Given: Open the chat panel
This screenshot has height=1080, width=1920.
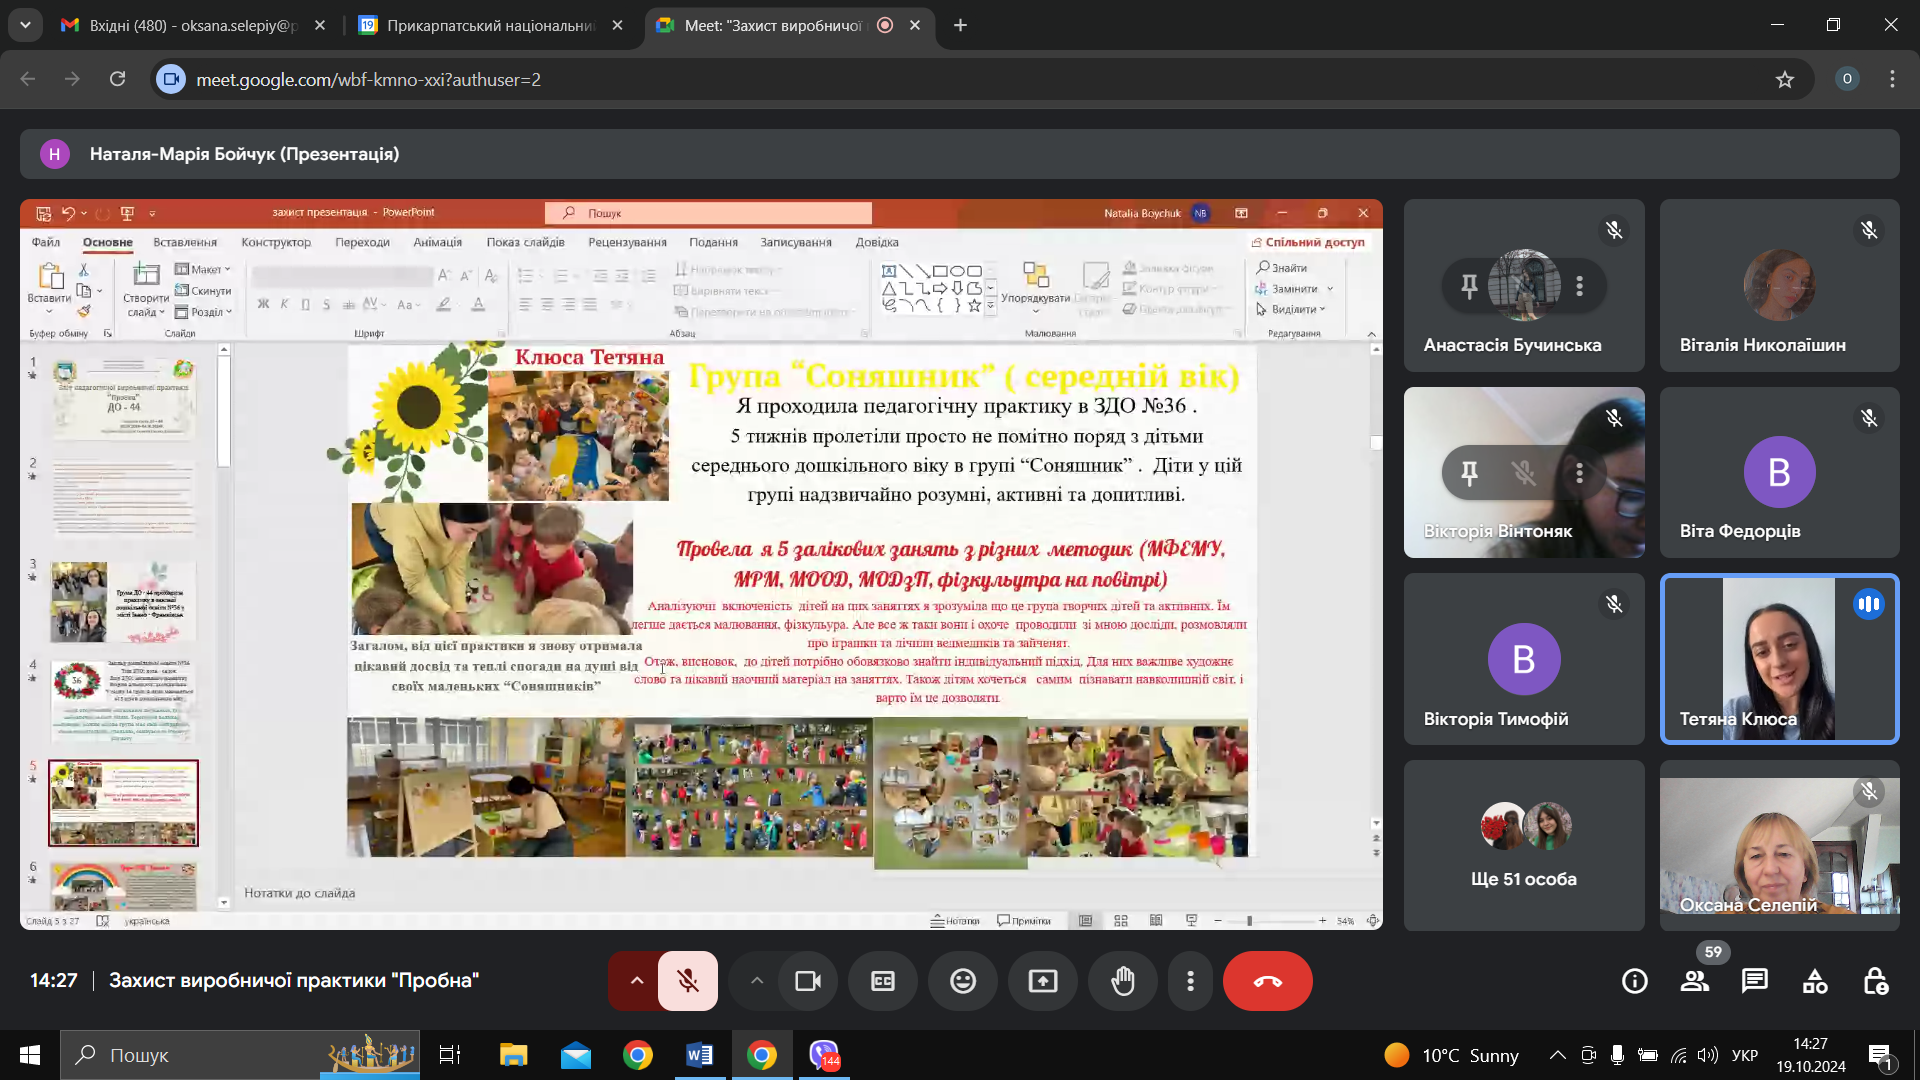Looking at the screenshot, I should 1755,981.
